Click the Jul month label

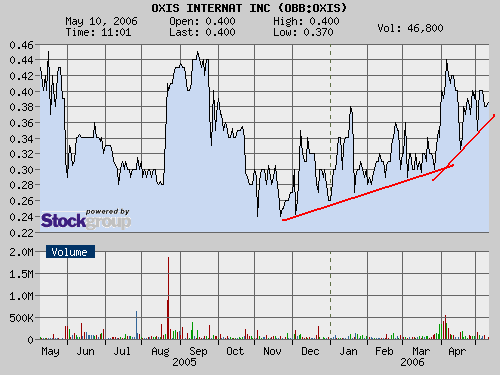pos(122,352)
